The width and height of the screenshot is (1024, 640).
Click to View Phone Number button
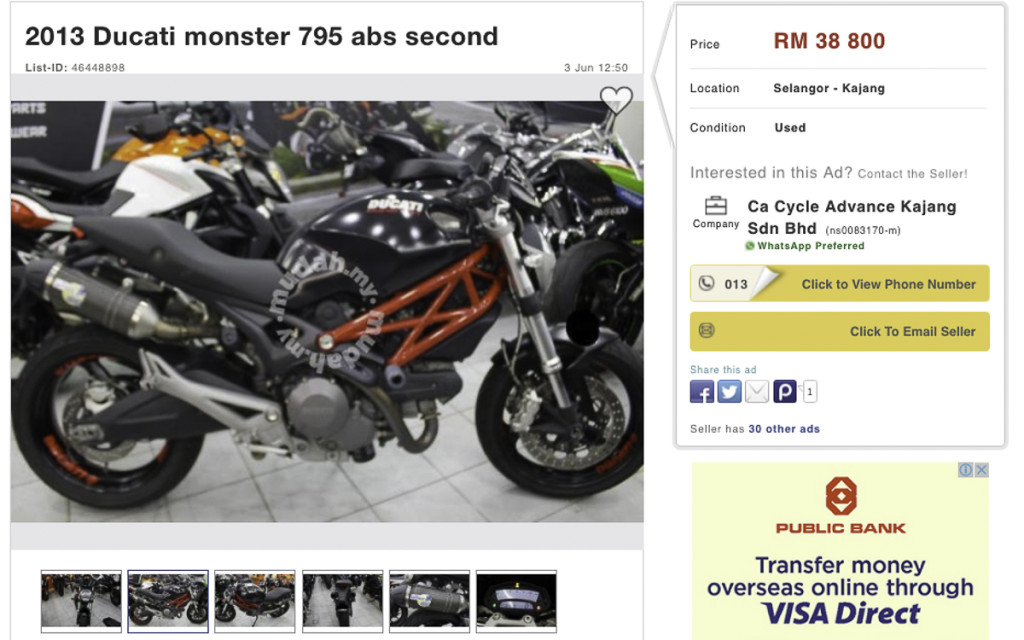tap(839, 283)
